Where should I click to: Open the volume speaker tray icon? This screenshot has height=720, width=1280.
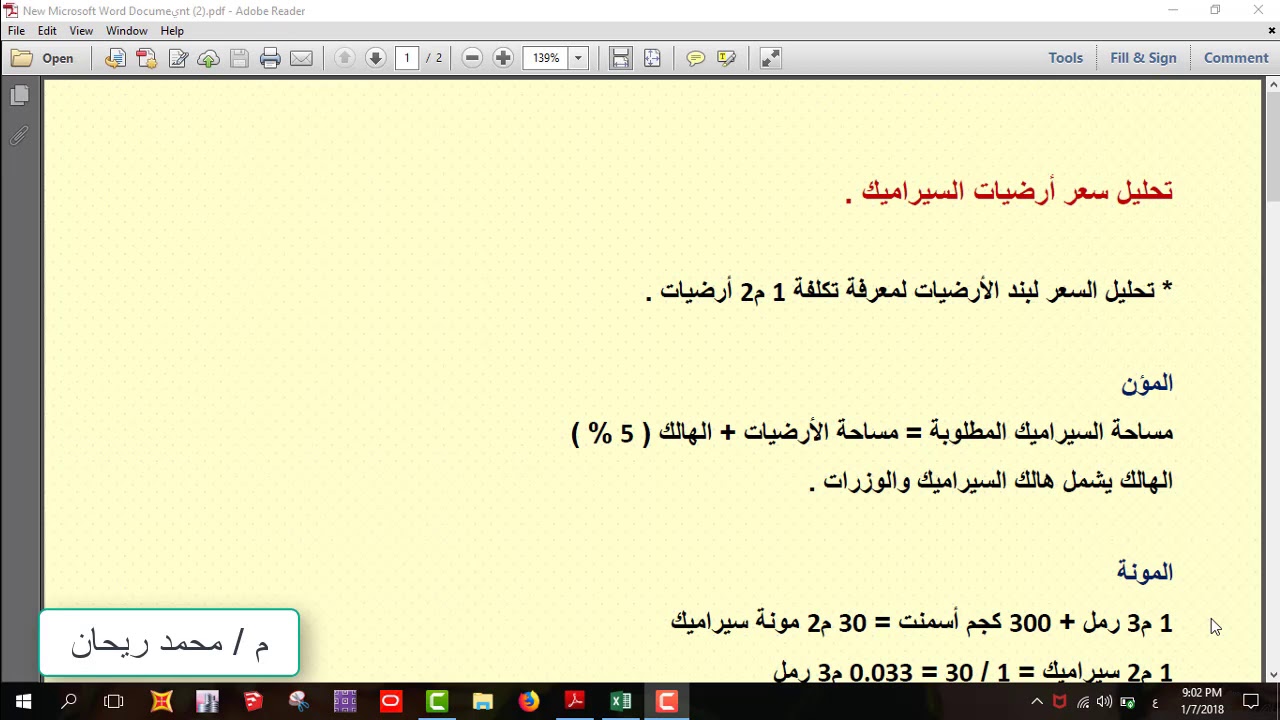pyautogui.click(x=1105, y=702)
